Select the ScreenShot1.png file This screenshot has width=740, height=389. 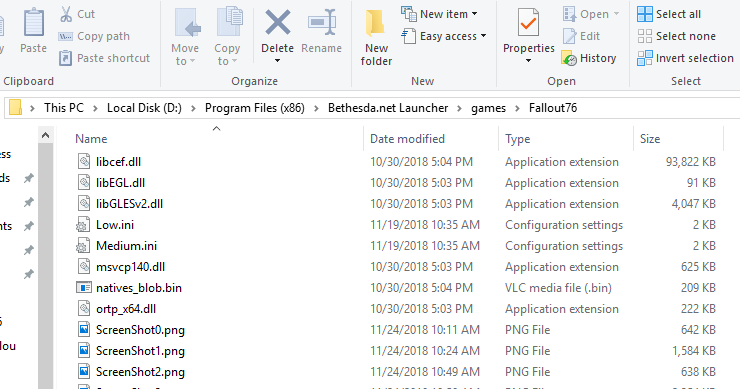point(140,351)
